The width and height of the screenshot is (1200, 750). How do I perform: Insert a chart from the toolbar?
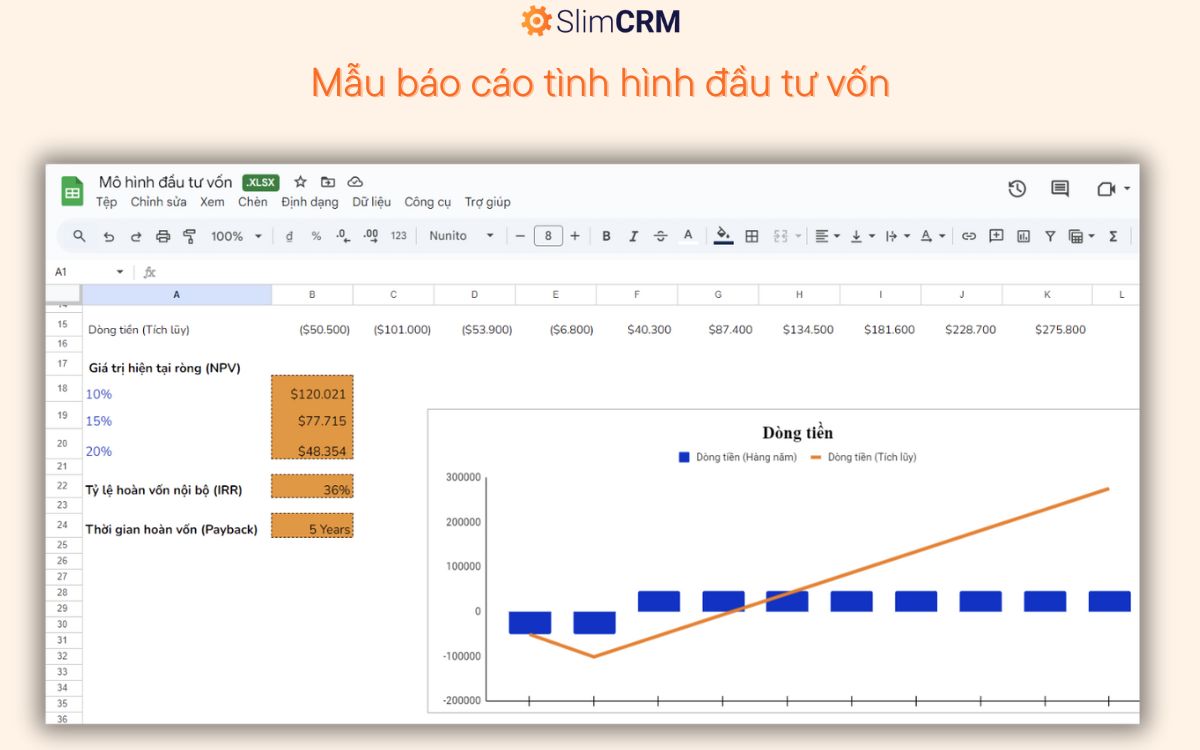click(x=1022, y=236)
